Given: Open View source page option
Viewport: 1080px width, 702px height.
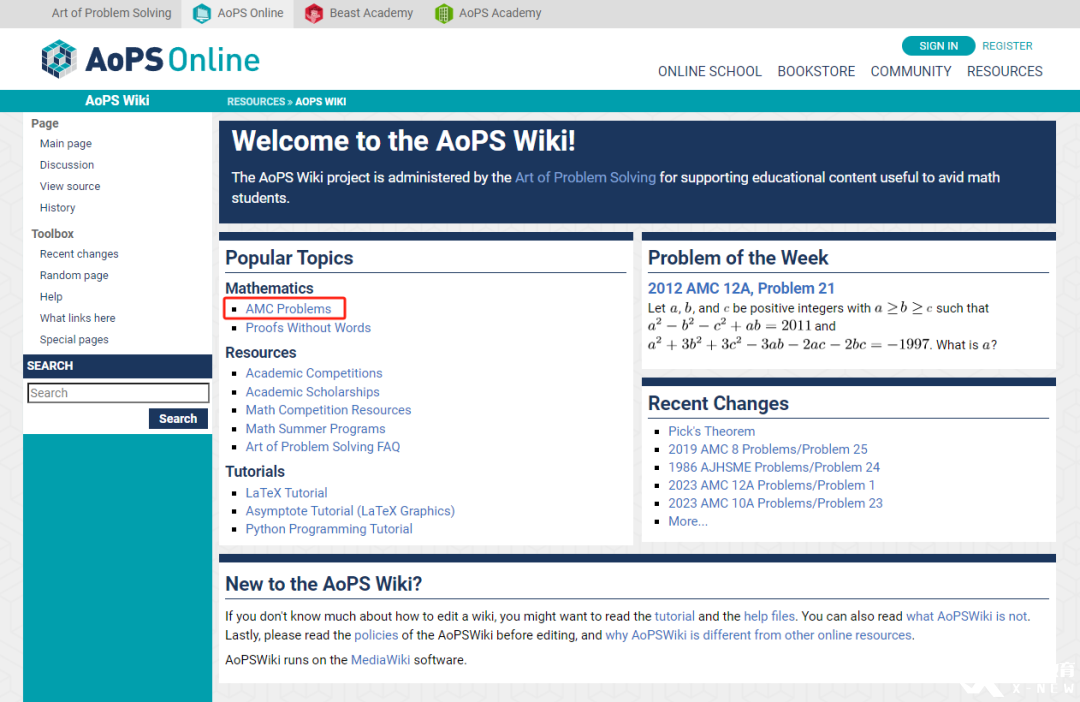Looking at the screenshot, I should point(70,187).
